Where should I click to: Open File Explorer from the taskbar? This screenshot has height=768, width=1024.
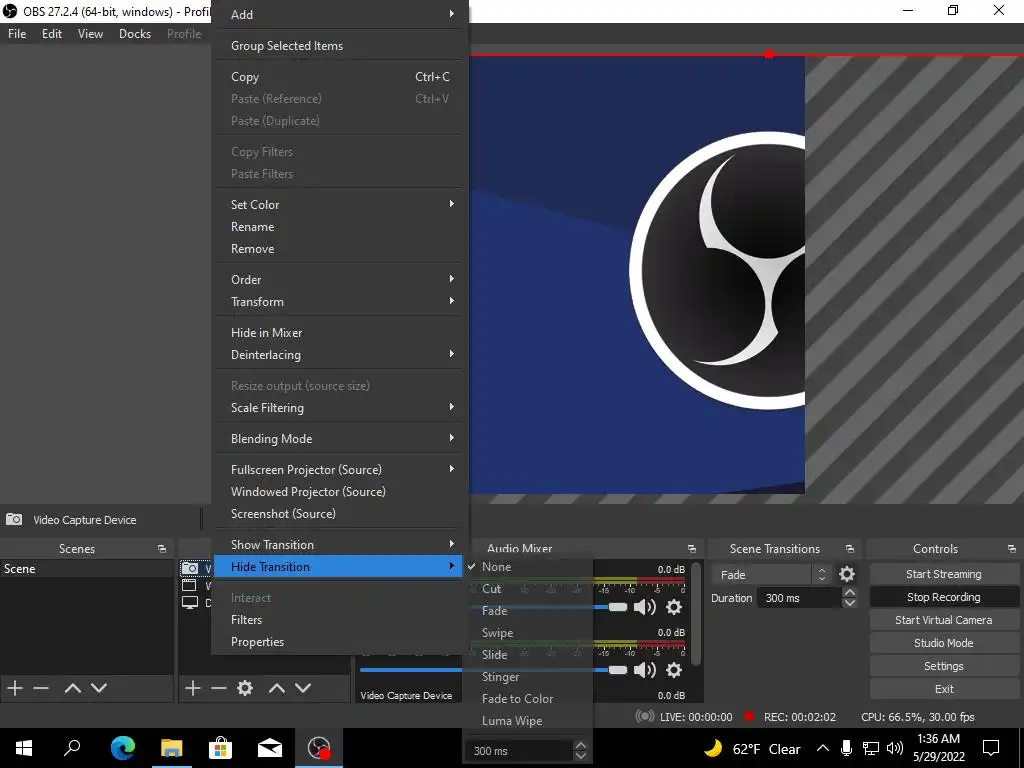(x=172, y=748)
